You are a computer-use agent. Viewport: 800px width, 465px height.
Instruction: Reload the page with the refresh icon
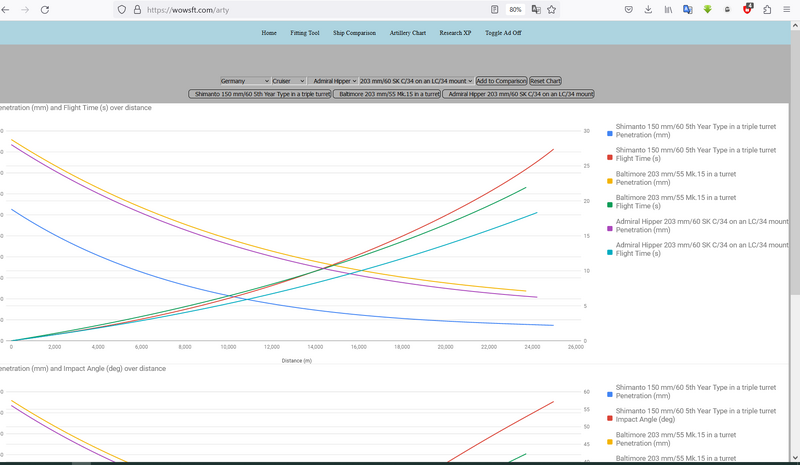tap(45, 10)
